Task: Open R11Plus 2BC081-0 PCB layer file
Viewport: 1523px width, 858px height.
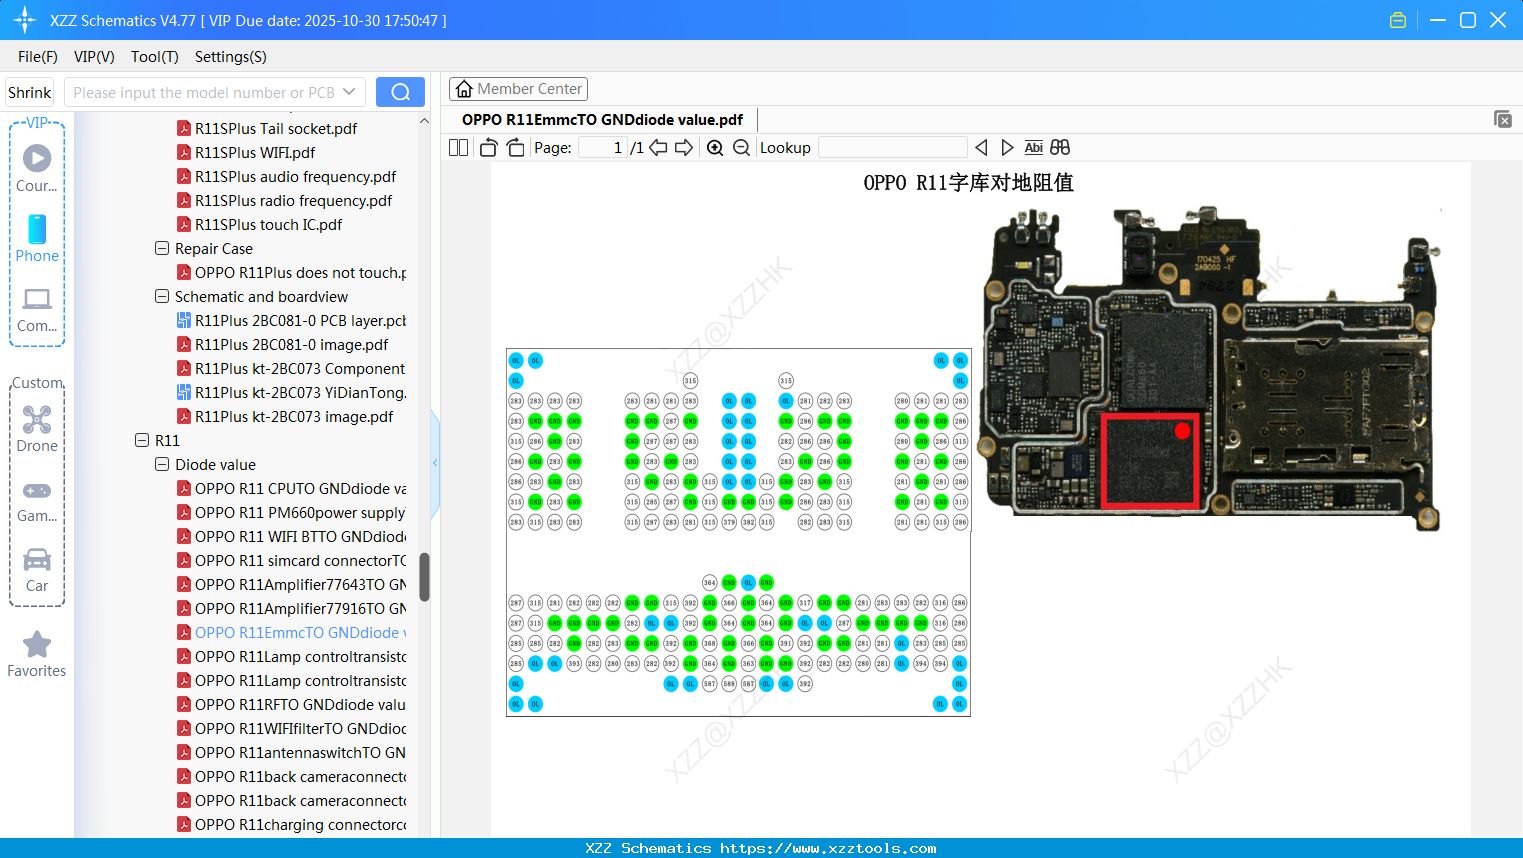Action: coord(291,320)
